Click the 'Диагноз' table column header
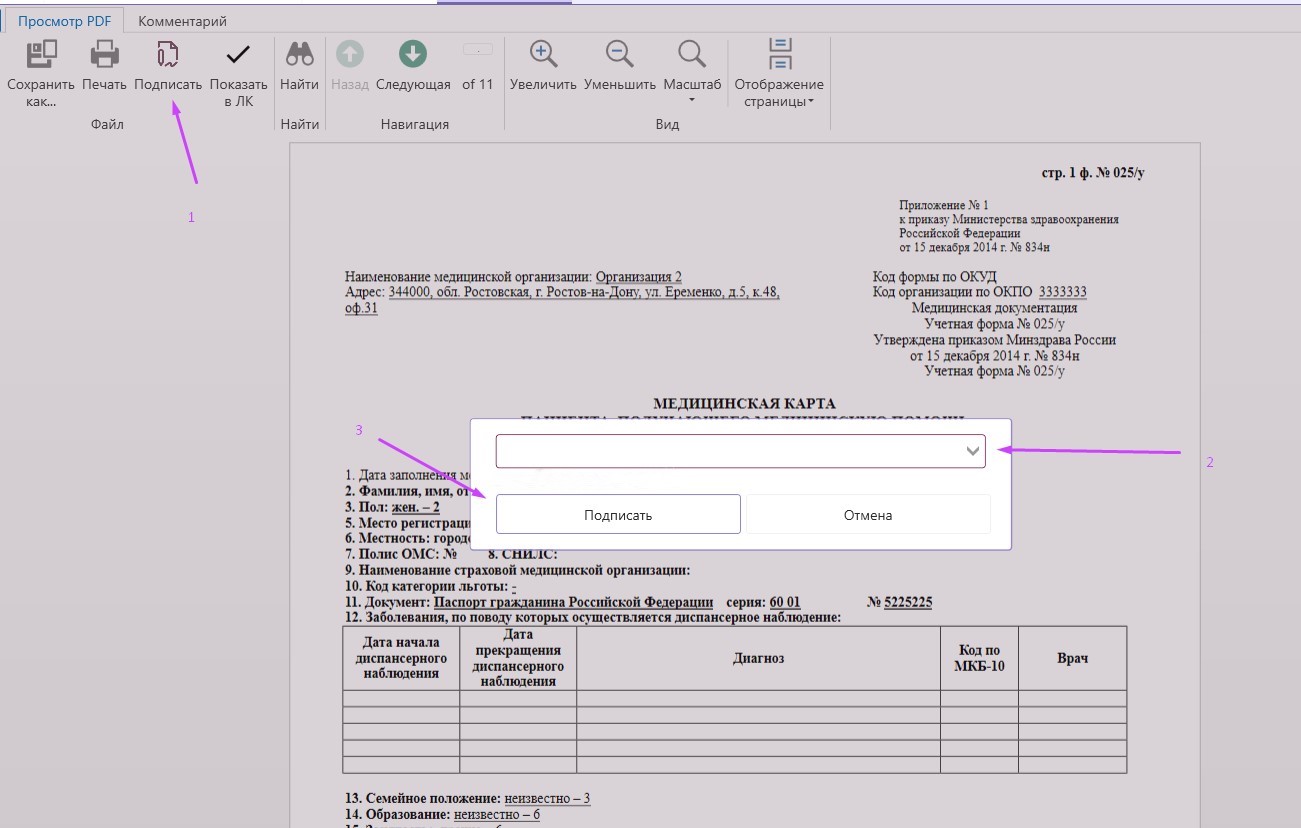Image resolution: width=1301 pixels, height=828 pixels. pyautogui.click(x=758, y=658)
